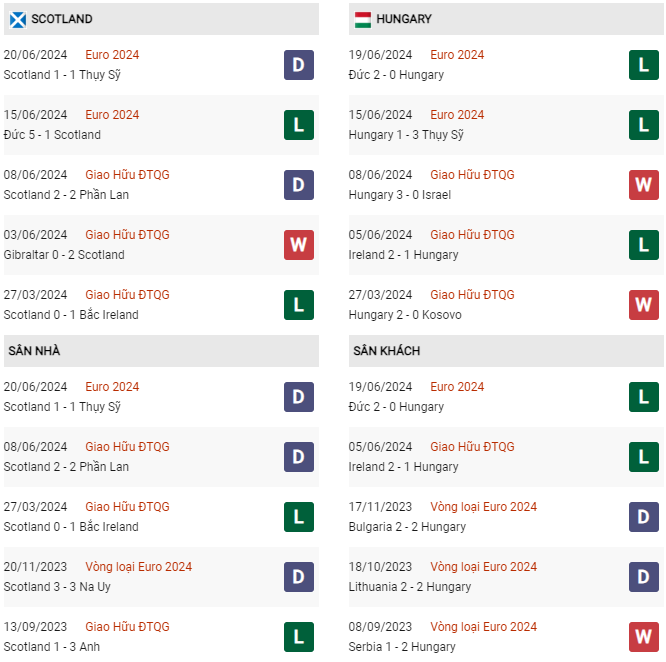Select the Ireland 2-1 Hungary result under the HUNGARY header
The image size is (666, 662).
(x=403, y=255)
